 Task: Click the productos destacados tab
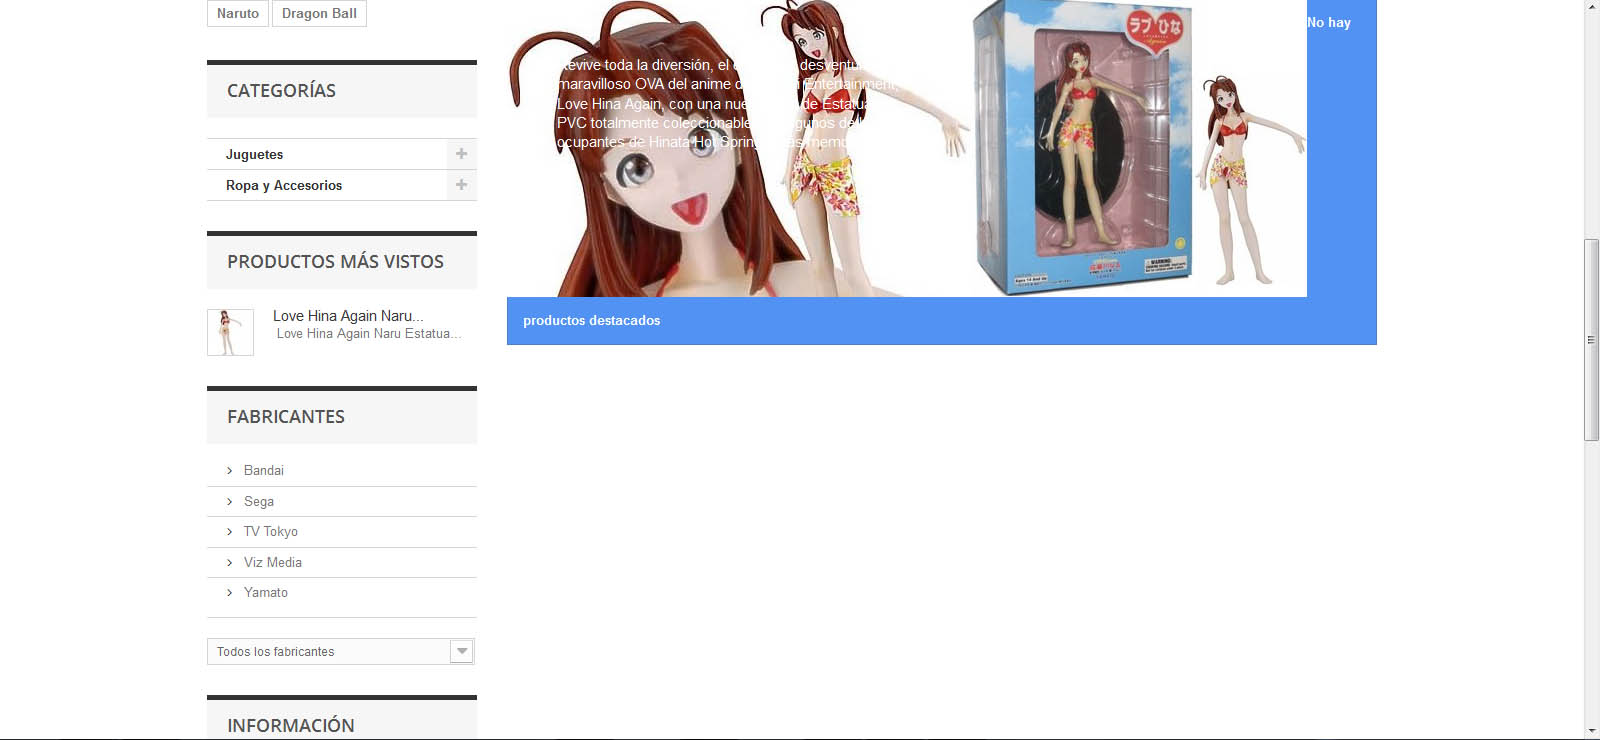pos(592,321)
